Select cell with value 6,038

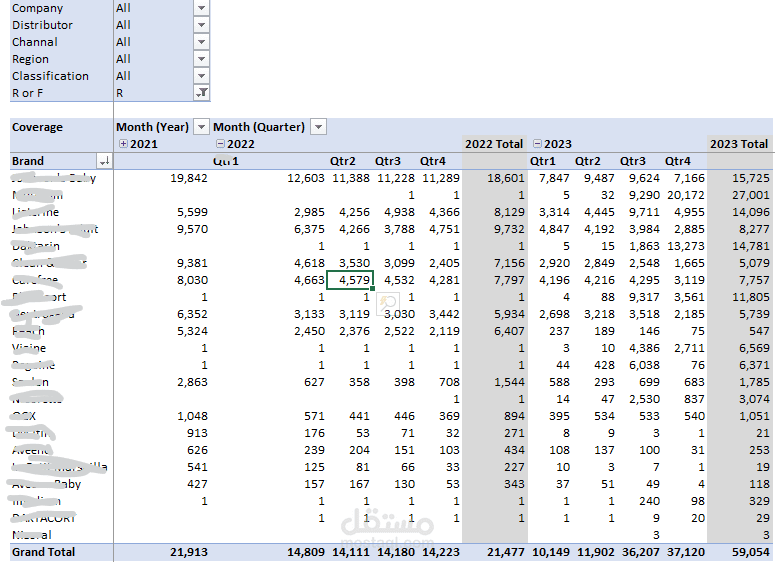click(x=645, y=365)
